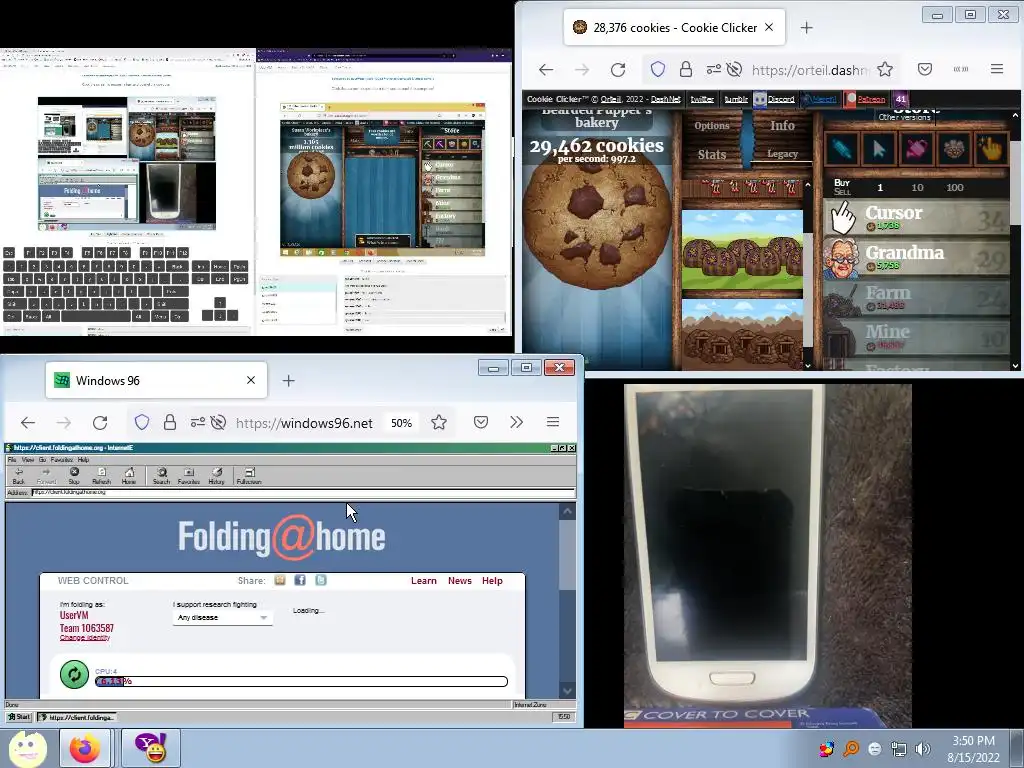1024x768 pixels.
Task: Click the History toolbar button in InternetE
Action: coord(216,475)
